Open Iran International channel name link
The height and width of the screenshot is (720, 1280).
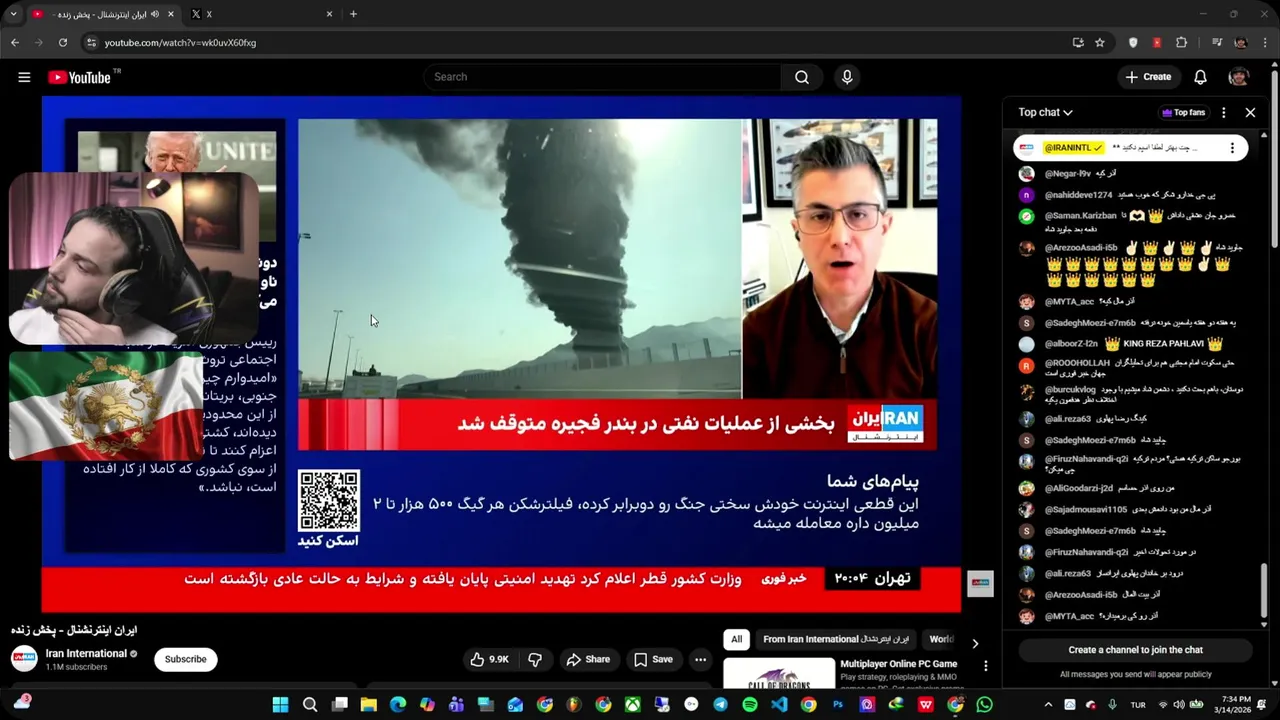(x=86, y=653)
